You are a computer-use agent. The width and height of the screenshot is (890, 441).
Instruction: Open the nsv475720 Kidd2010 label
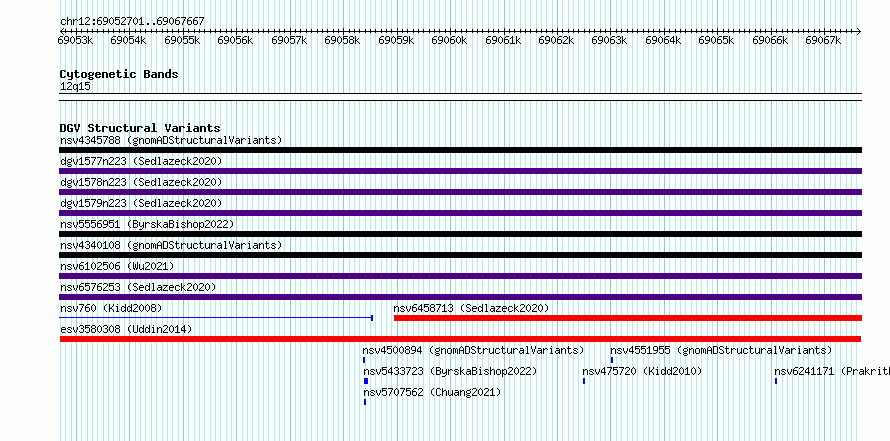(643, 371)
